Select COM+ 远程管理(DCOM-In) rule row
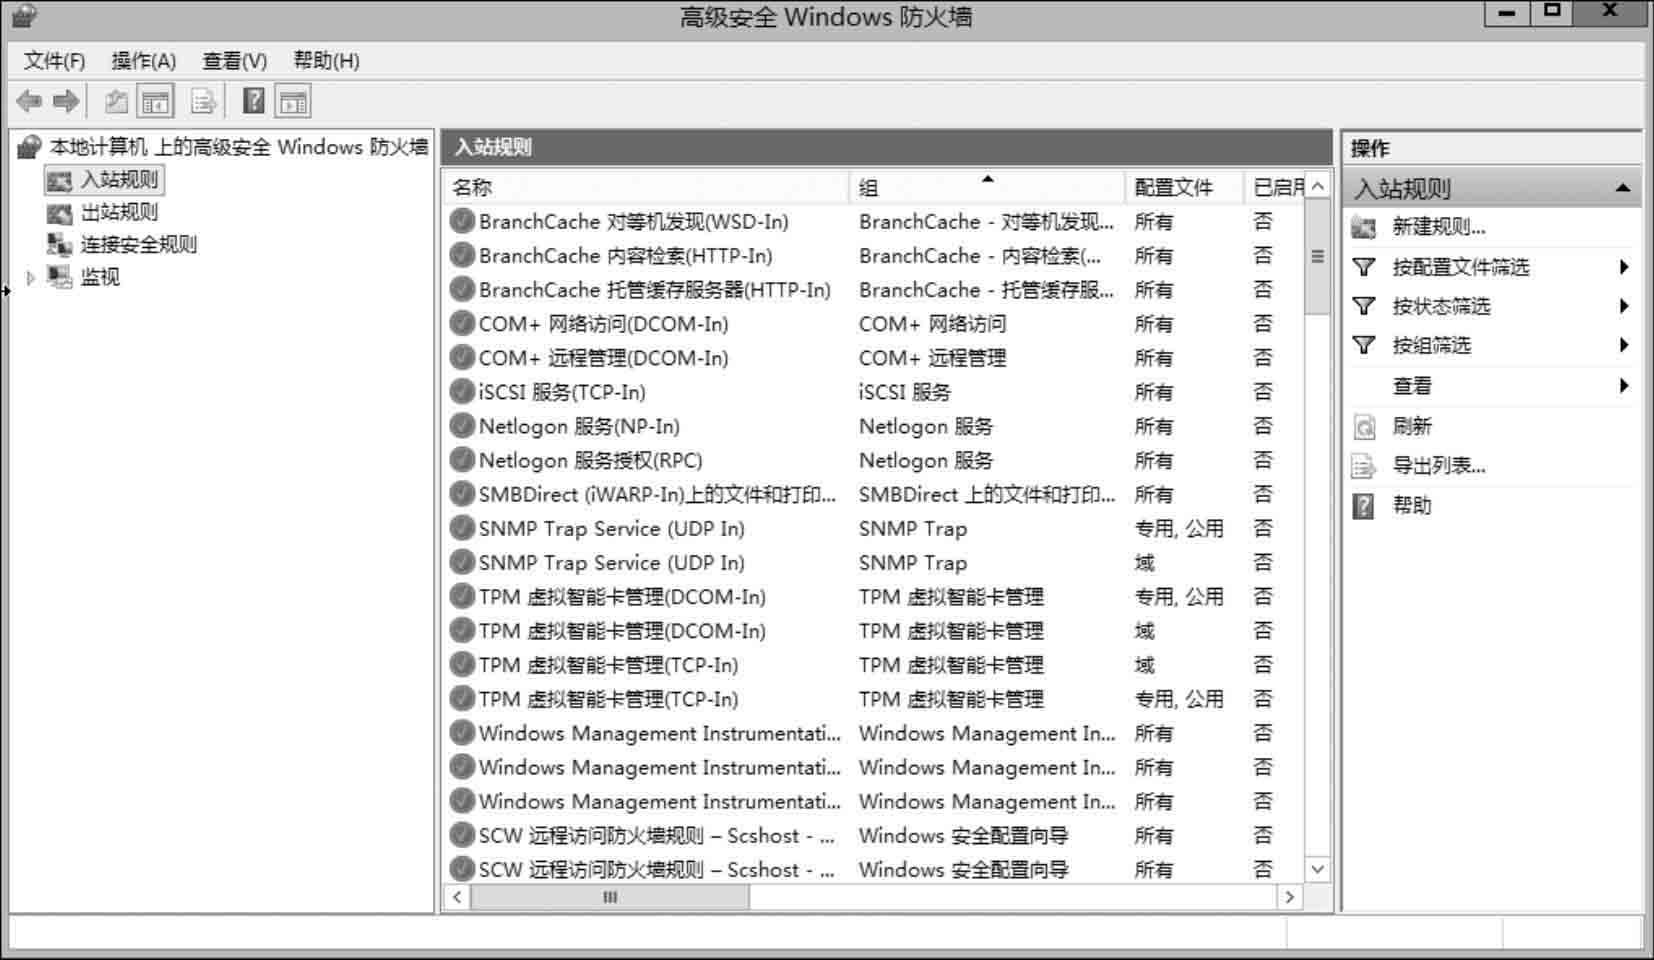Viewport: 1654px width, 960px height. click(x=874, y=357)
